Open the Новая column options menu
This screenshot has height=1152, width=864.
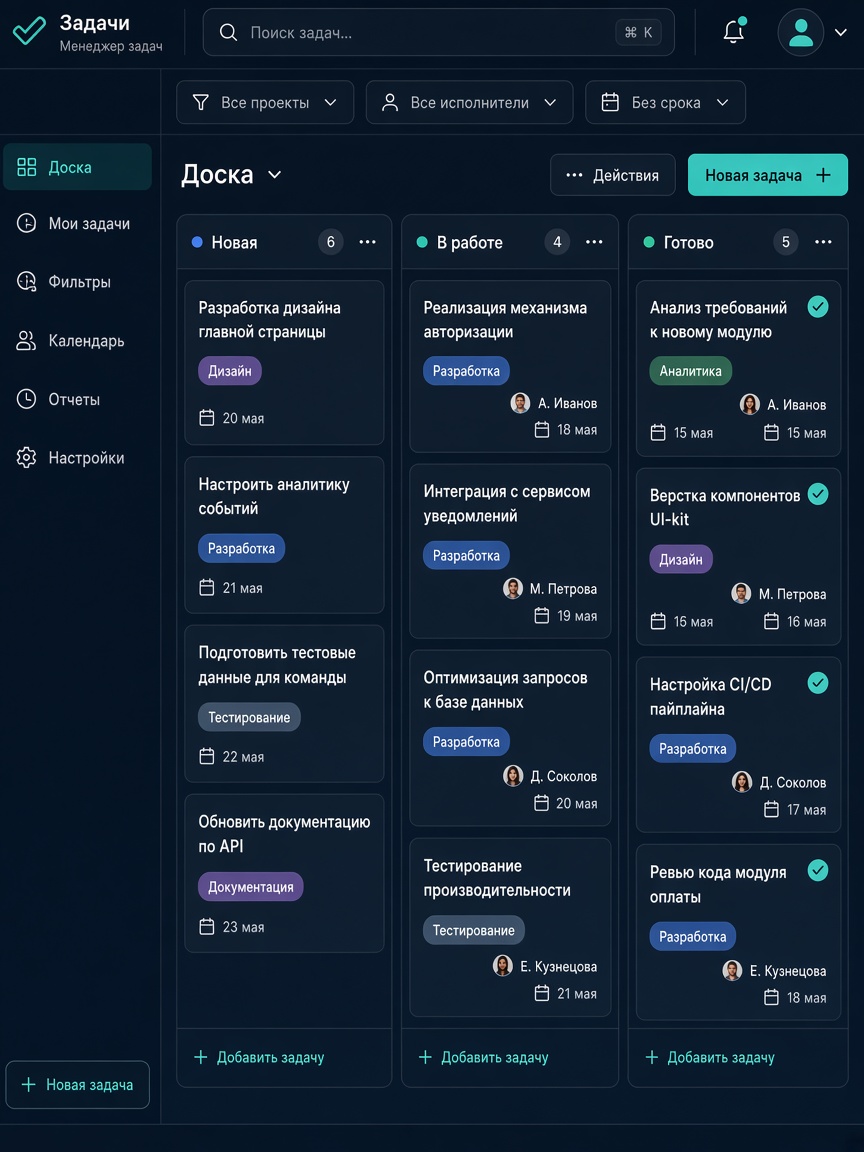[367, 242]
